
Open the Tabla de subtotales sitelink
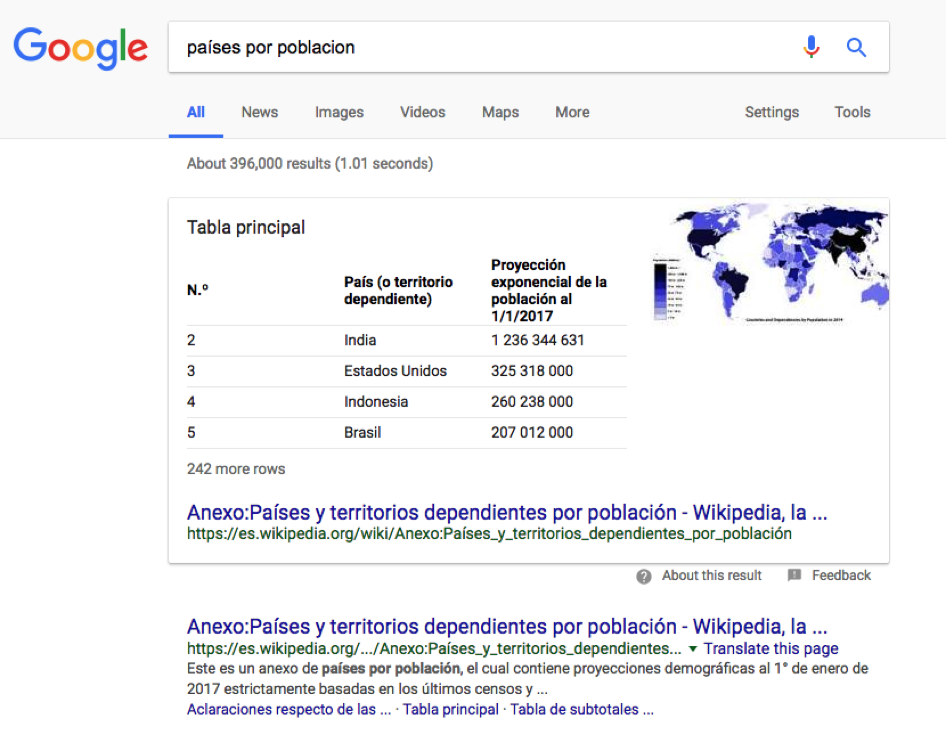pyautogui.click(x=584, y=710)
